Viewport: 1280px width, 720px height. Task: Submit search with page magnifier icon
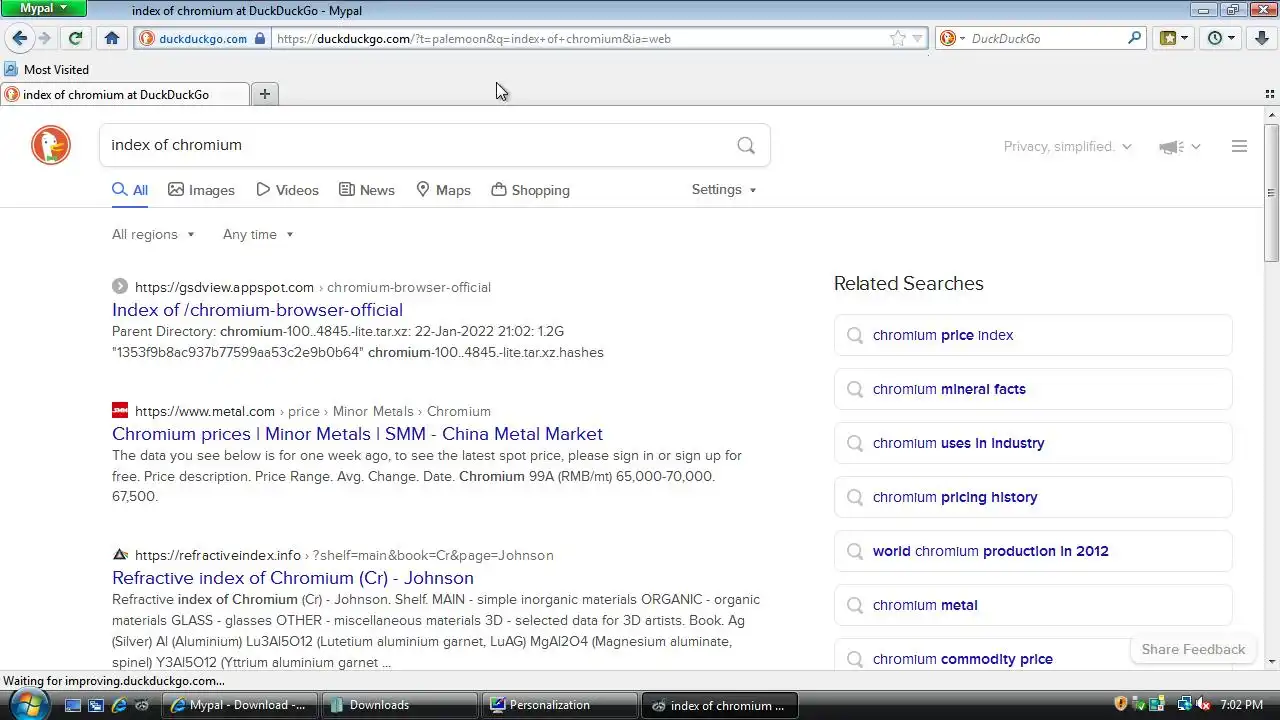pyautogui.click(x=746, y=145)
